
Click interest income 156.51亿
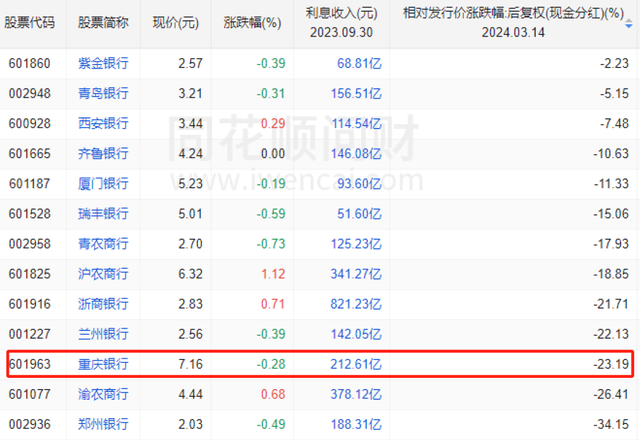(356, 93)
